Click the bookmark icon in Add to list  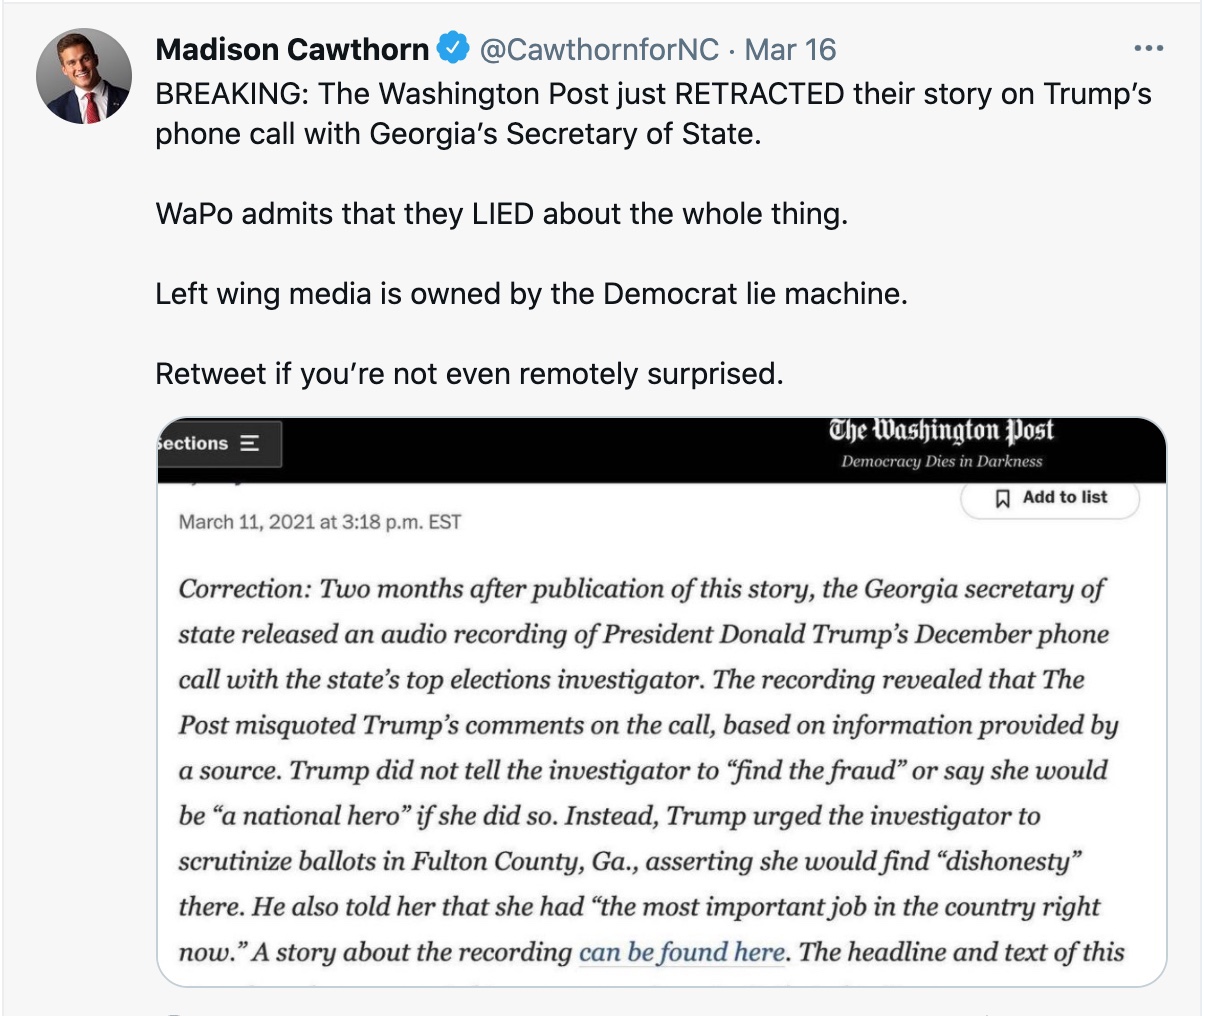pyautogui.click(x=1003, y=498)
